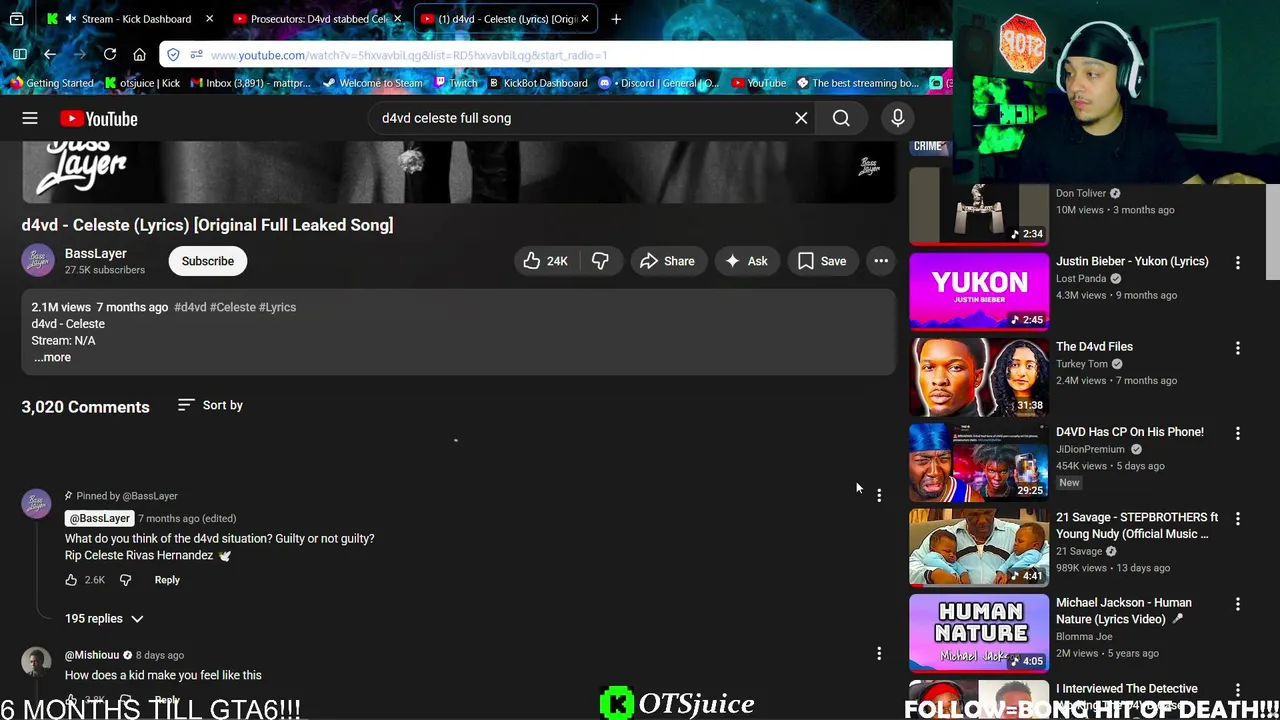This screenshot has height=720, width=1280.
Task: Clear the search box with X icon
Action: pos(801,118)
